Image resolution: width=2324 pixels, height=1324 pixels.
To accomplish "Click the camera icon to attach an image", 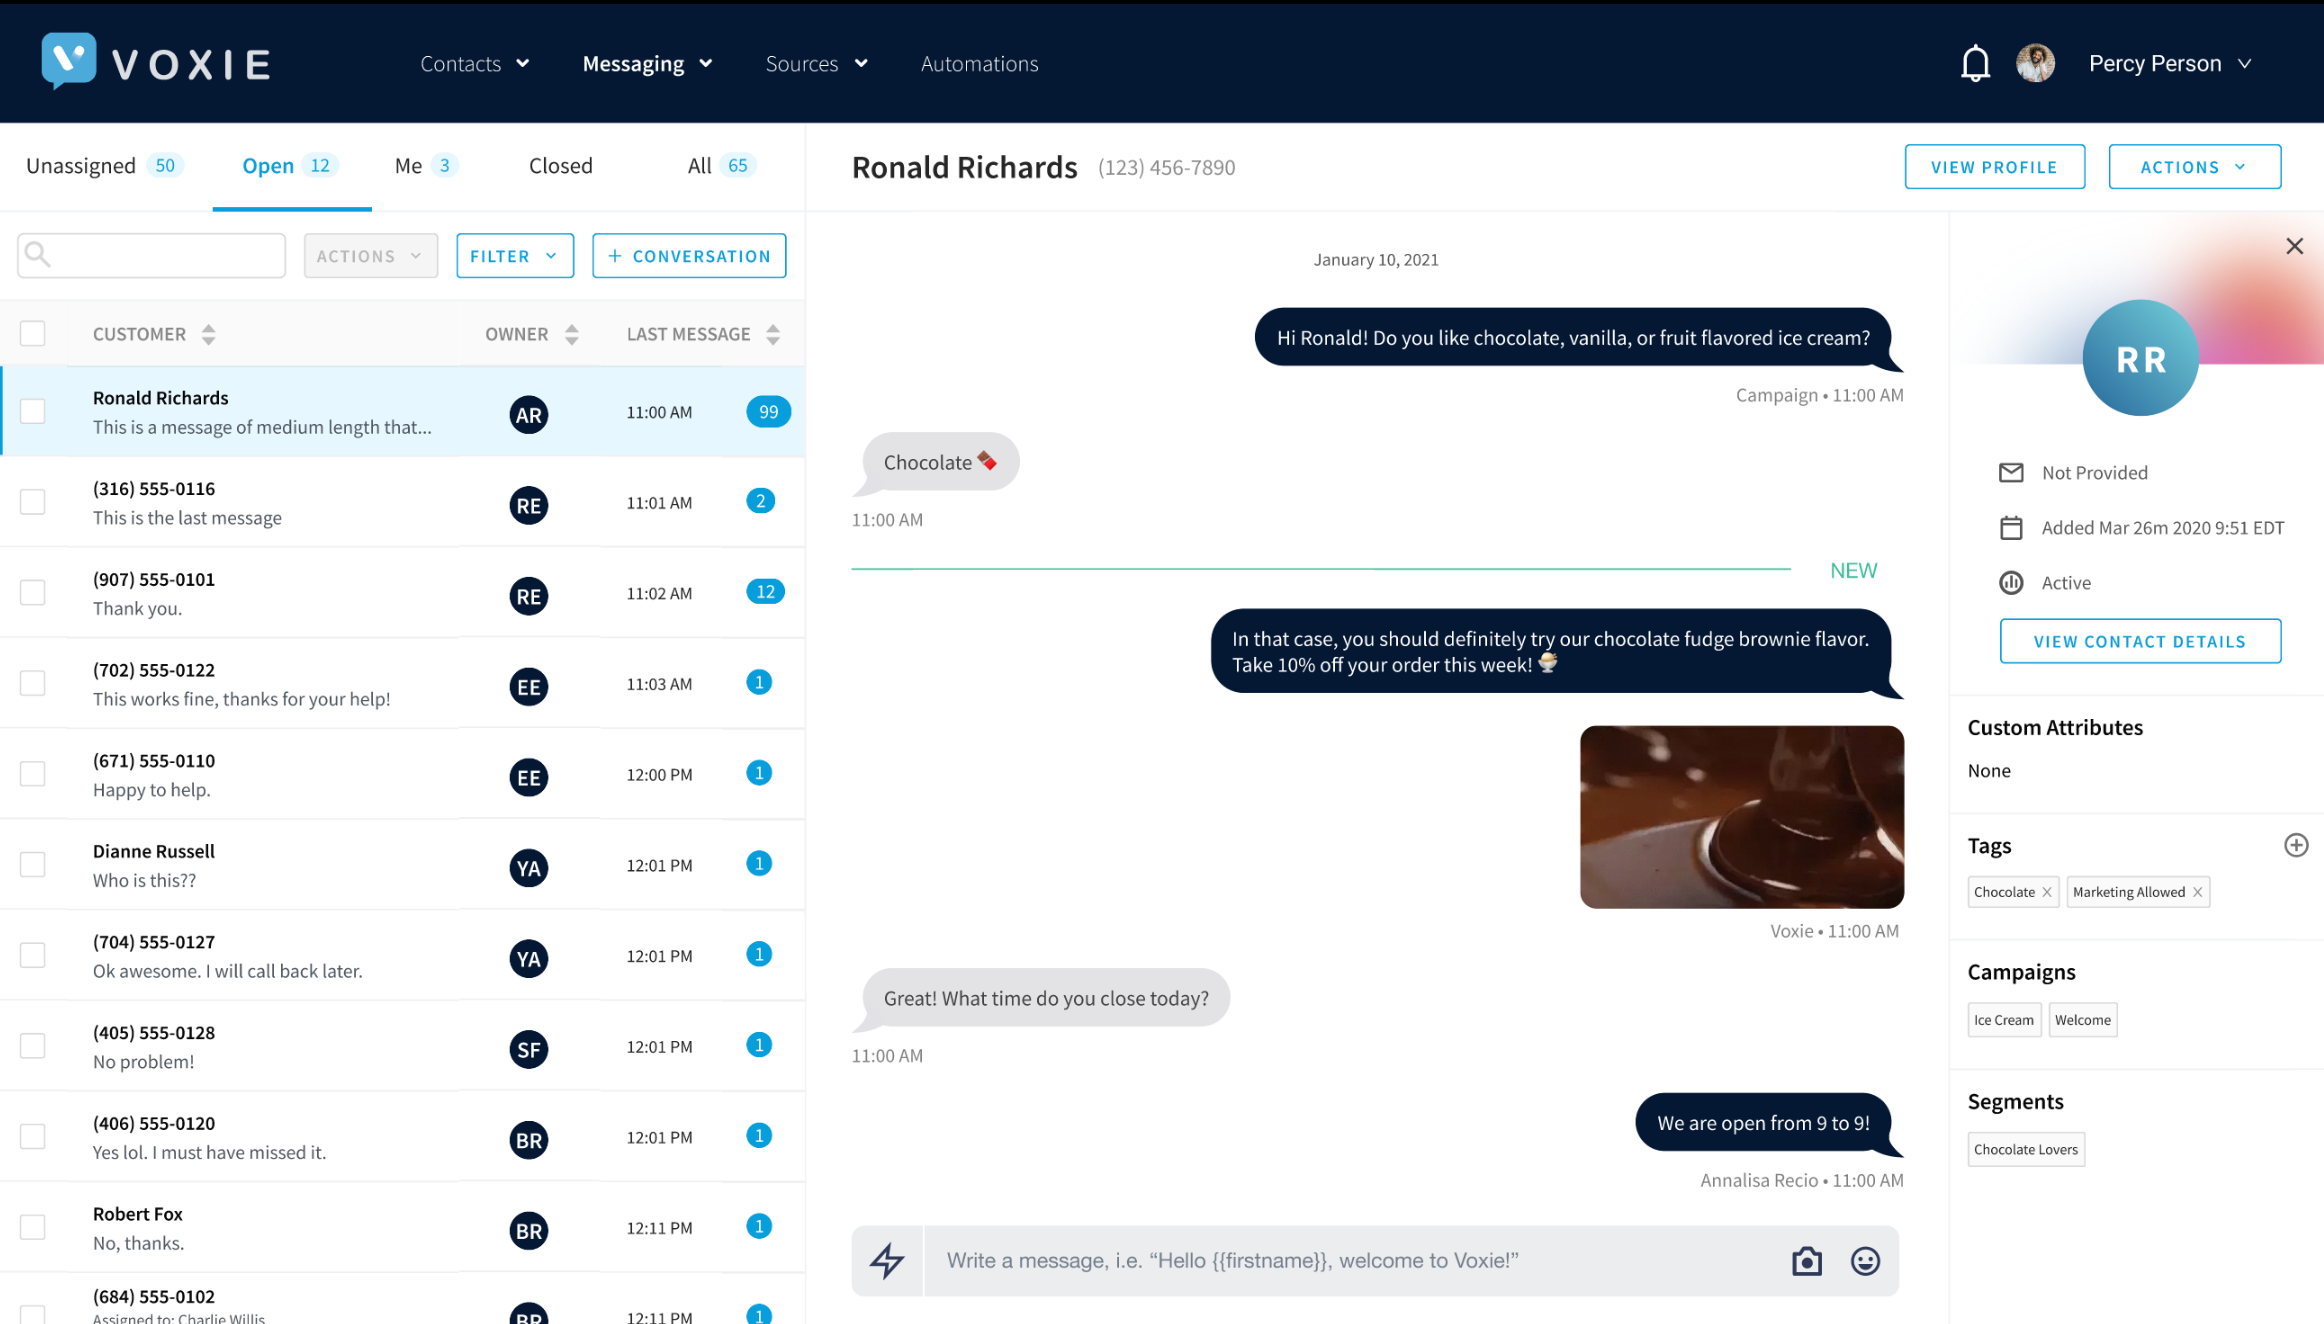I will pyautogui.click(x=1806, y=1260).
